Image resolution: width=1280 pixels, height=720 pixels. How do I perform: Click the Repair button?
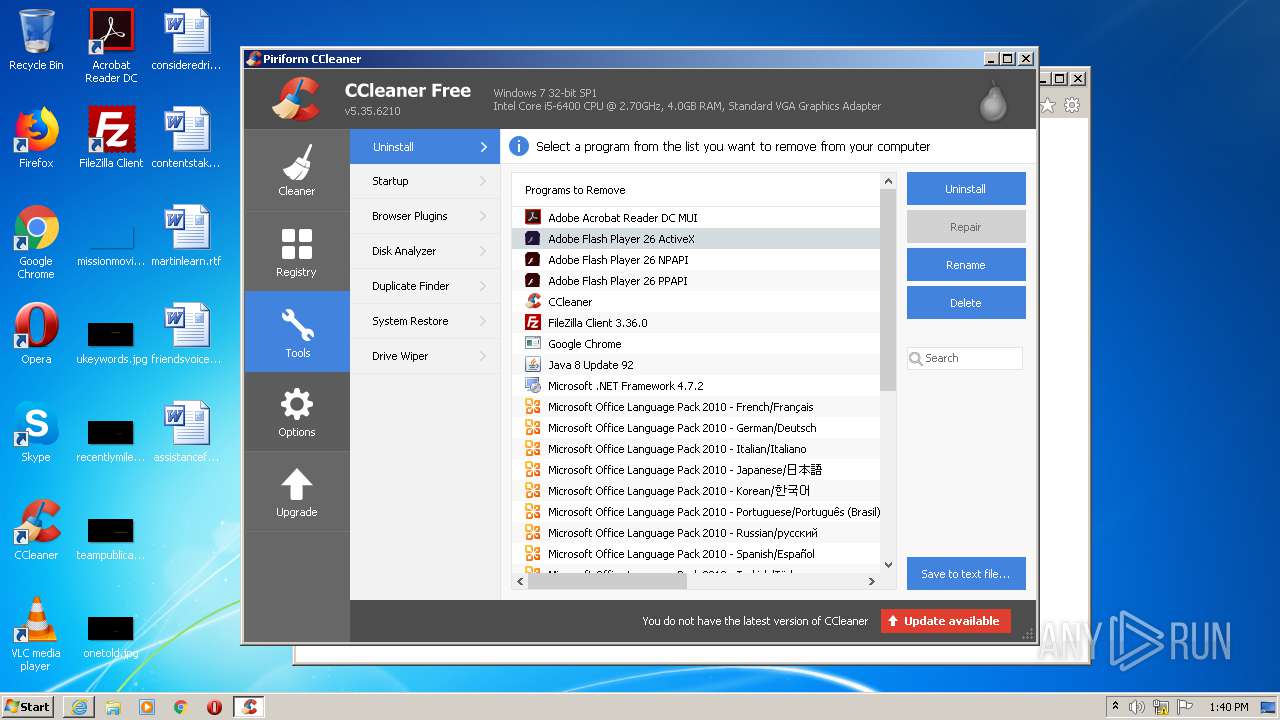(x=966, y=227)
